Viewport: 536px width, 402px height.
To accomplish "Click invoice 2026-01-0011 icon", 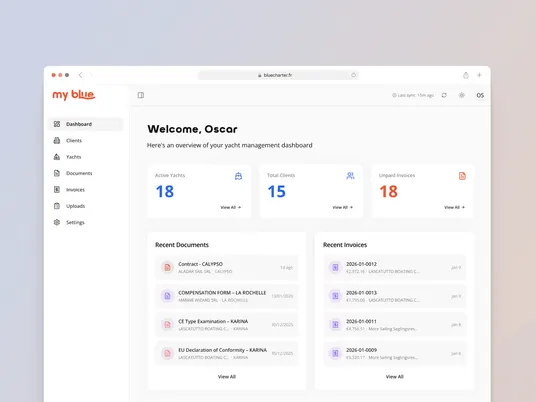I will point(335,325).
